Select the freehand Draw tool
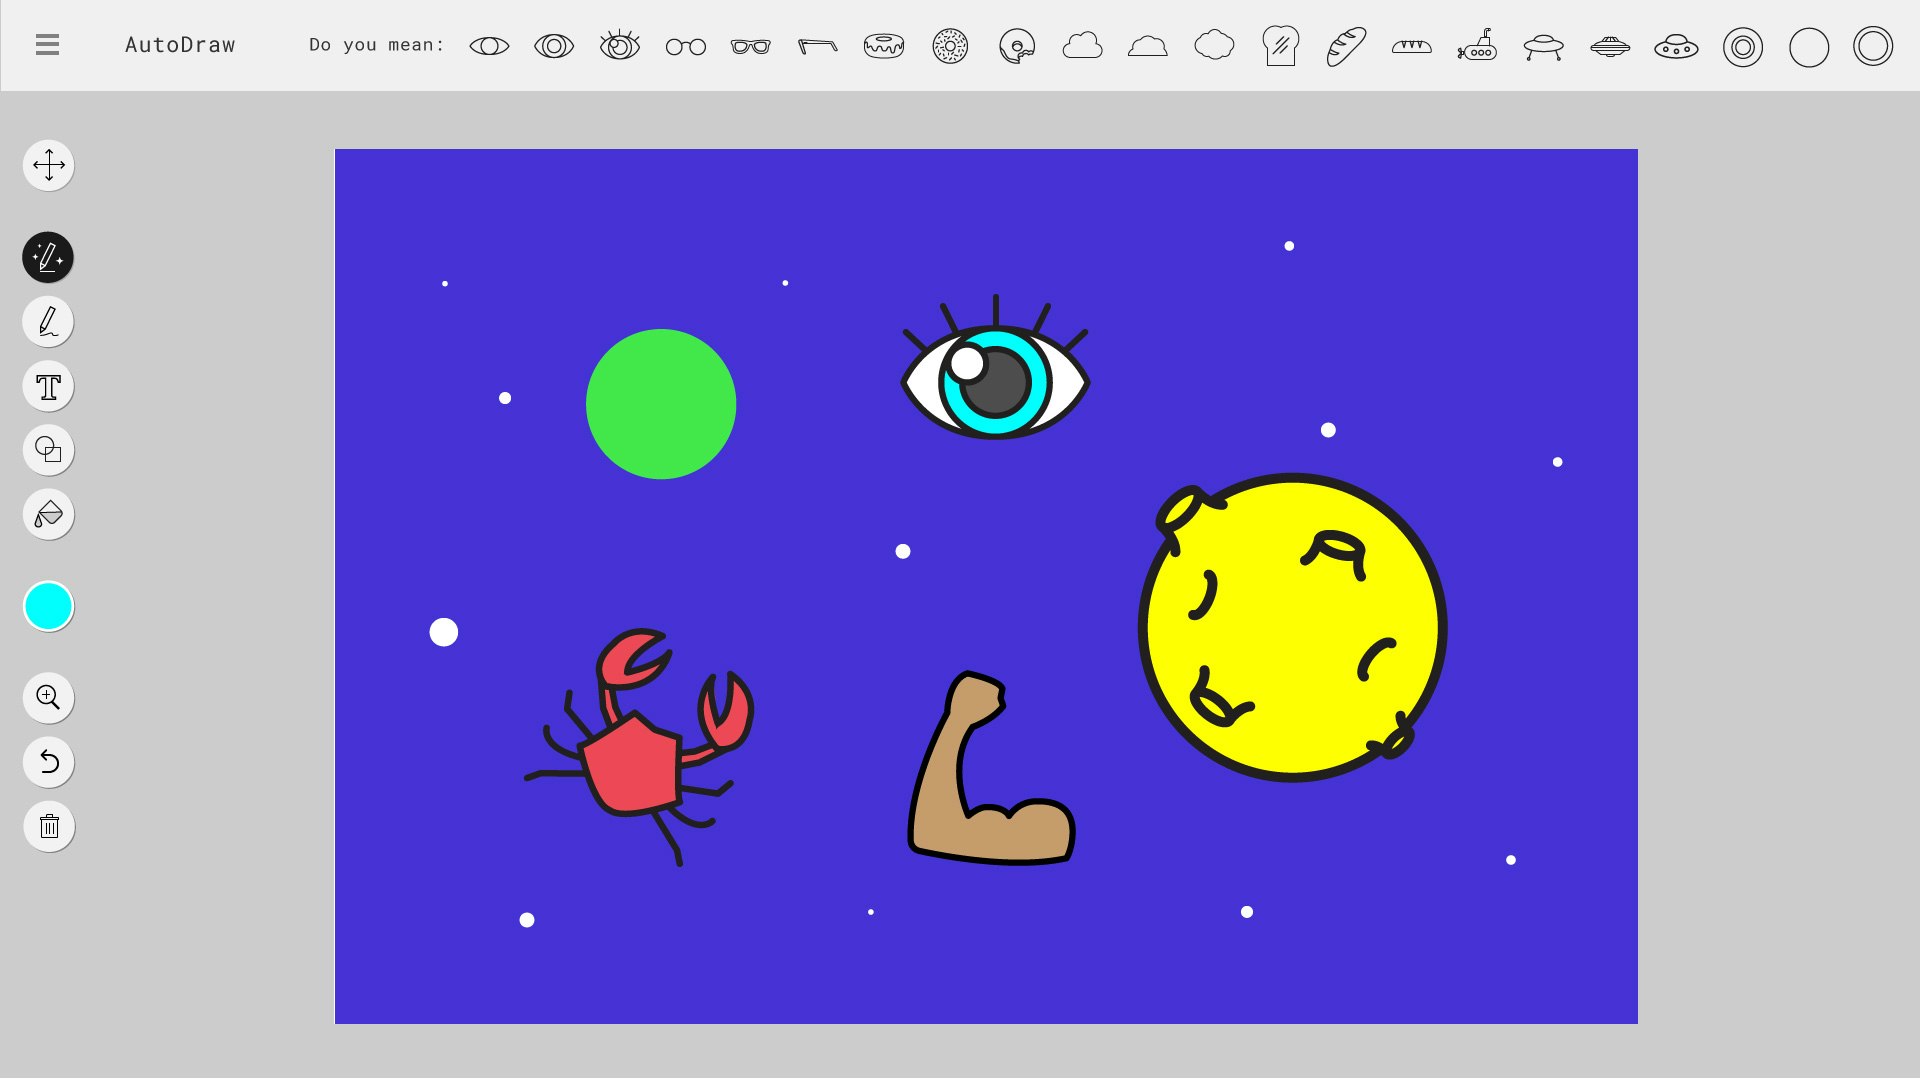Screen dimensions: 1920x1080 pos(48,321)
